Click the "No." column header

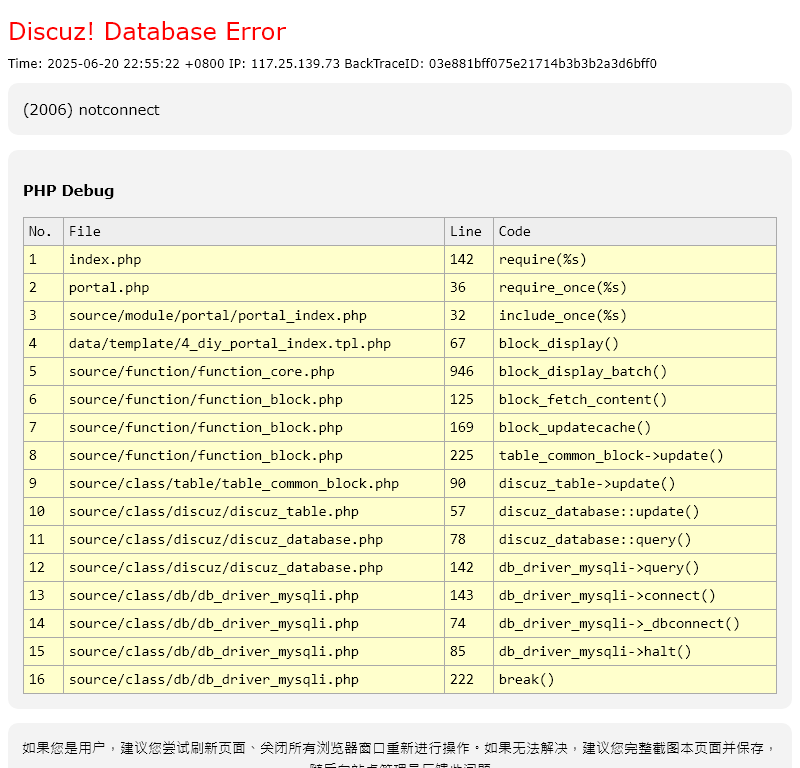point(40,232)
